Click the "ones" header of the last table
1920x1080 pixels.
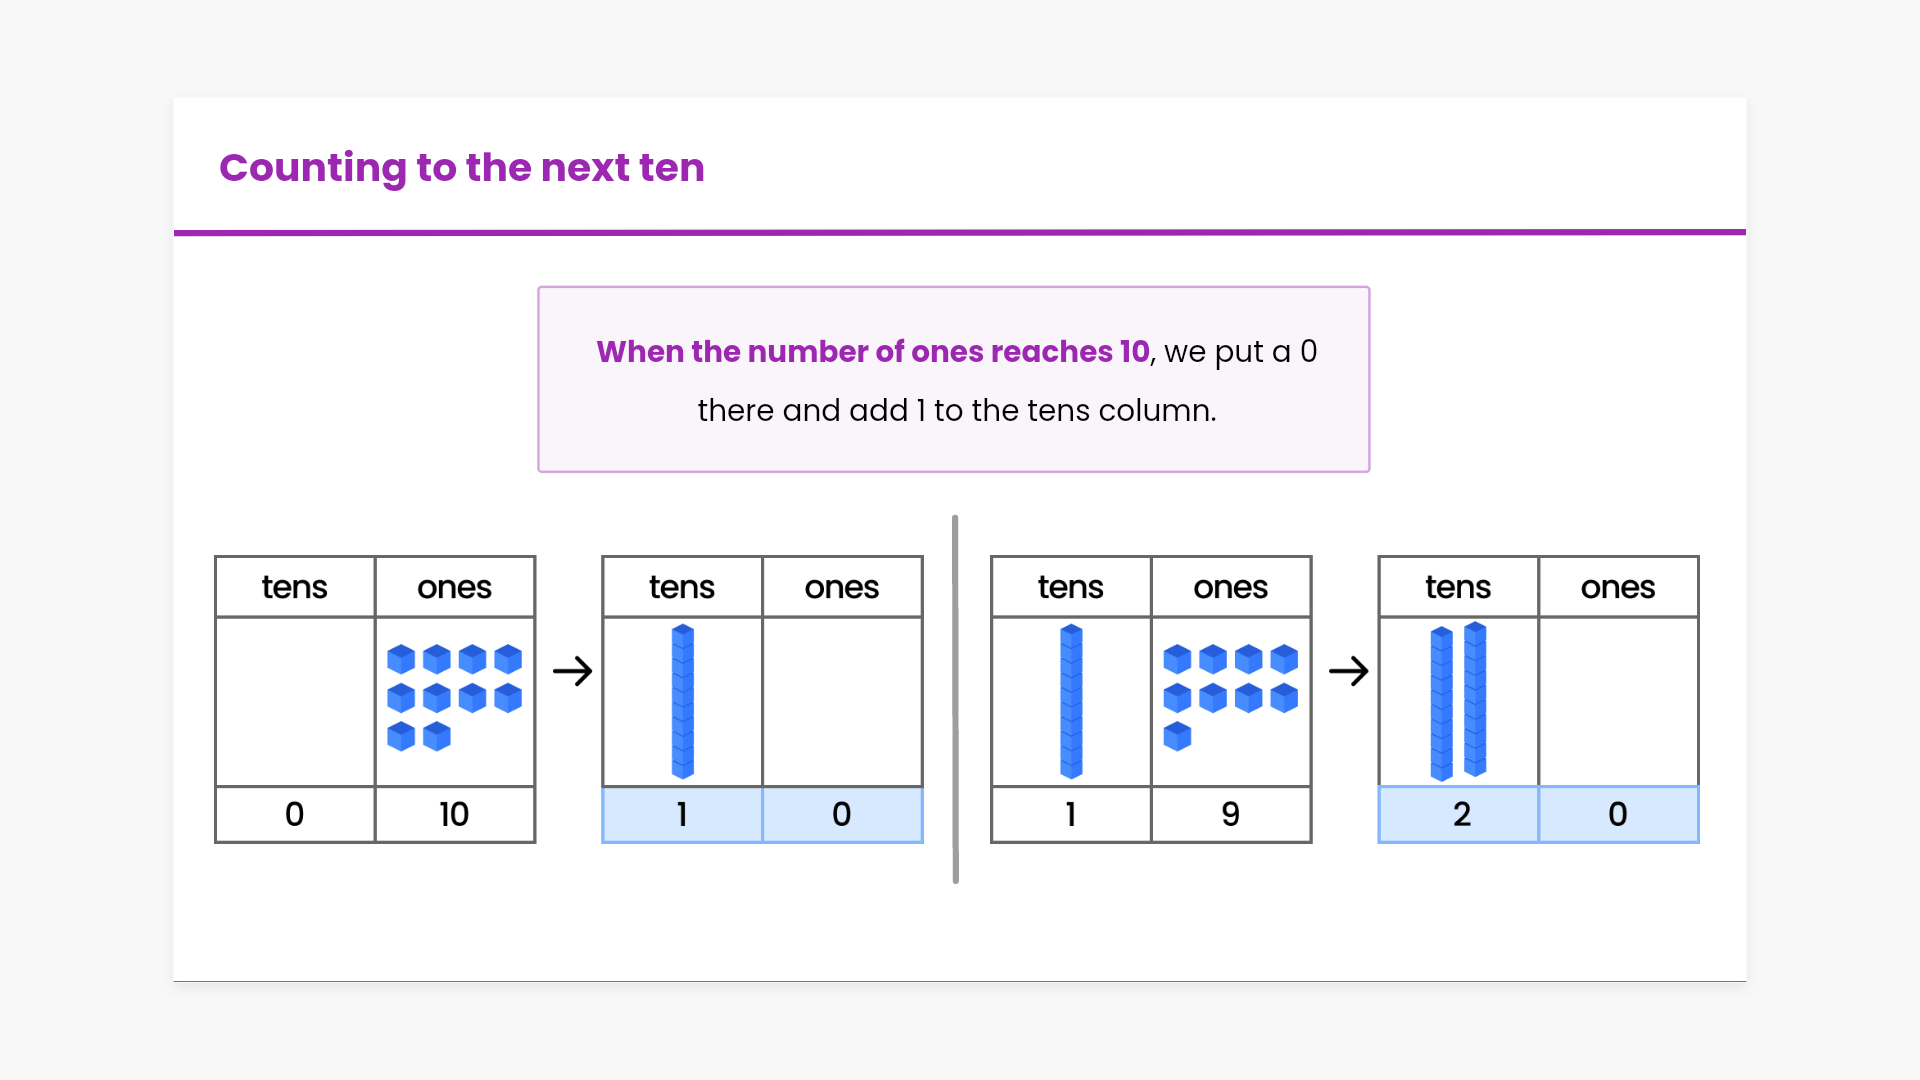pos(1618,587)
